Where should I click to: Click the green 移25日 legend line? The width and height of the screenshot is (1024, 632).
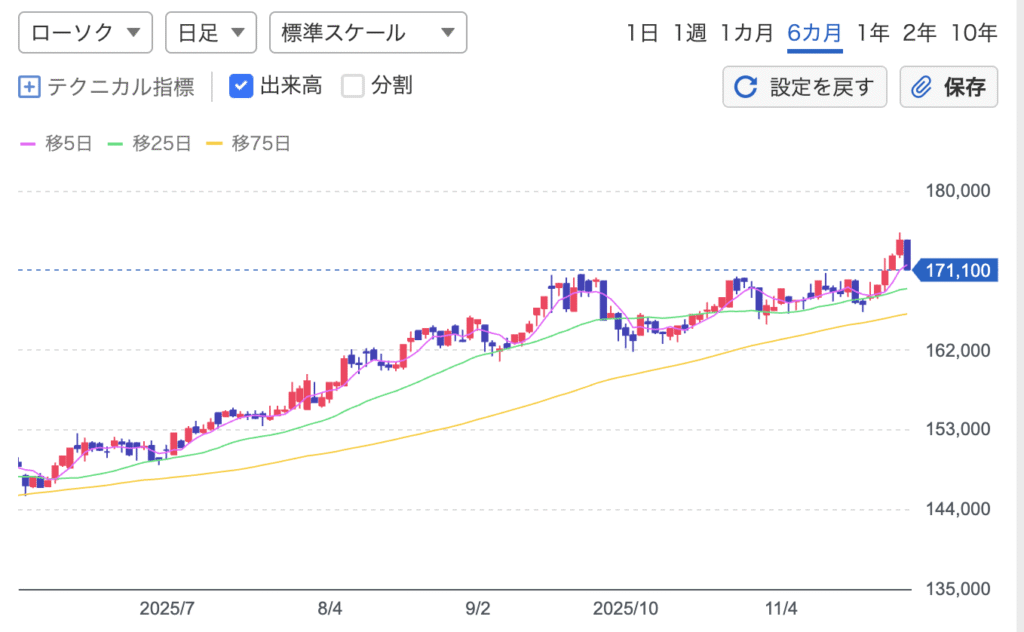click(x=115, y=144)
